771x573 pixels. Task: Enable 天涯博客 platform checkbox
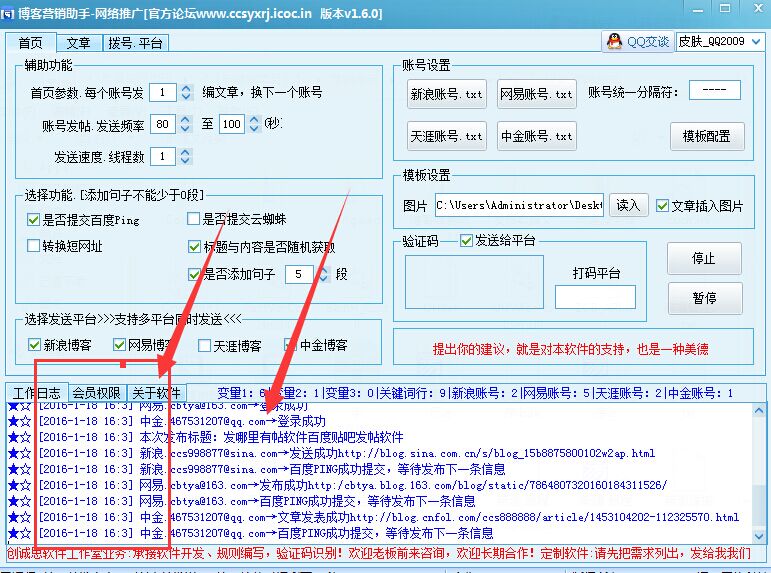pyautogui.click(x=204, y=346)
